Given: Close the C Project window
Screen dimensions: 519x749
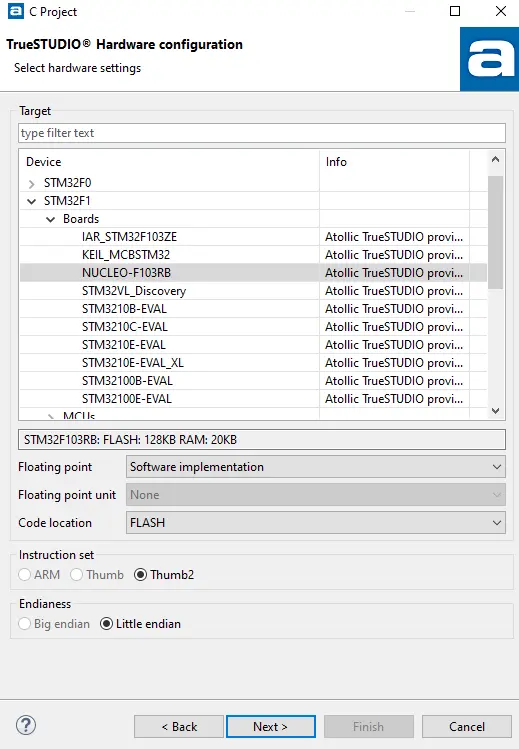Looking at the screenshot, I should click(x=501, y=11).
